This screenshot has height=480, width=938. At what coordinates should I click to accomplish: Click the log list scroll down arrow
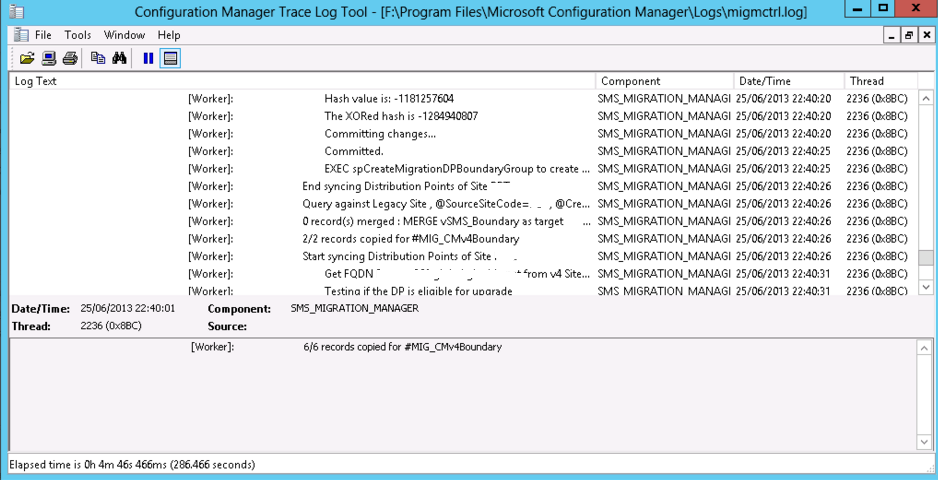coord(925,288)
